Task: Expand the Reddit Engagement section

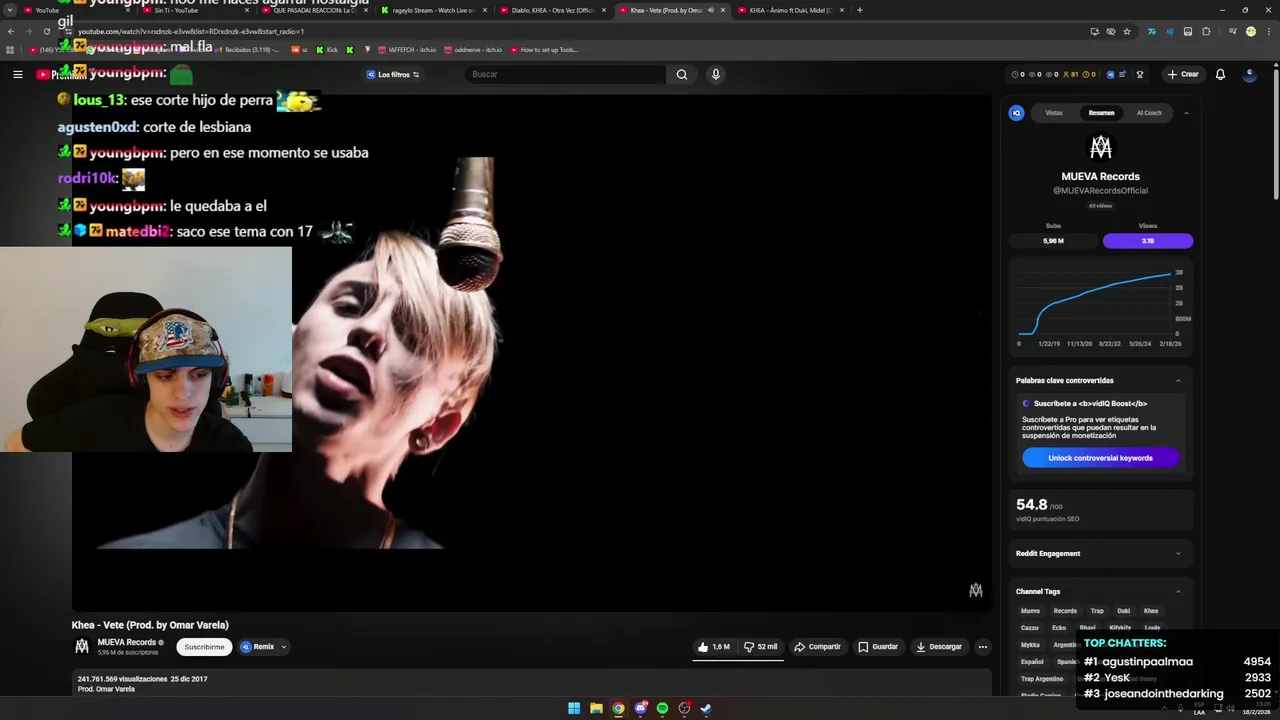Action: [x=1178, y=553]
